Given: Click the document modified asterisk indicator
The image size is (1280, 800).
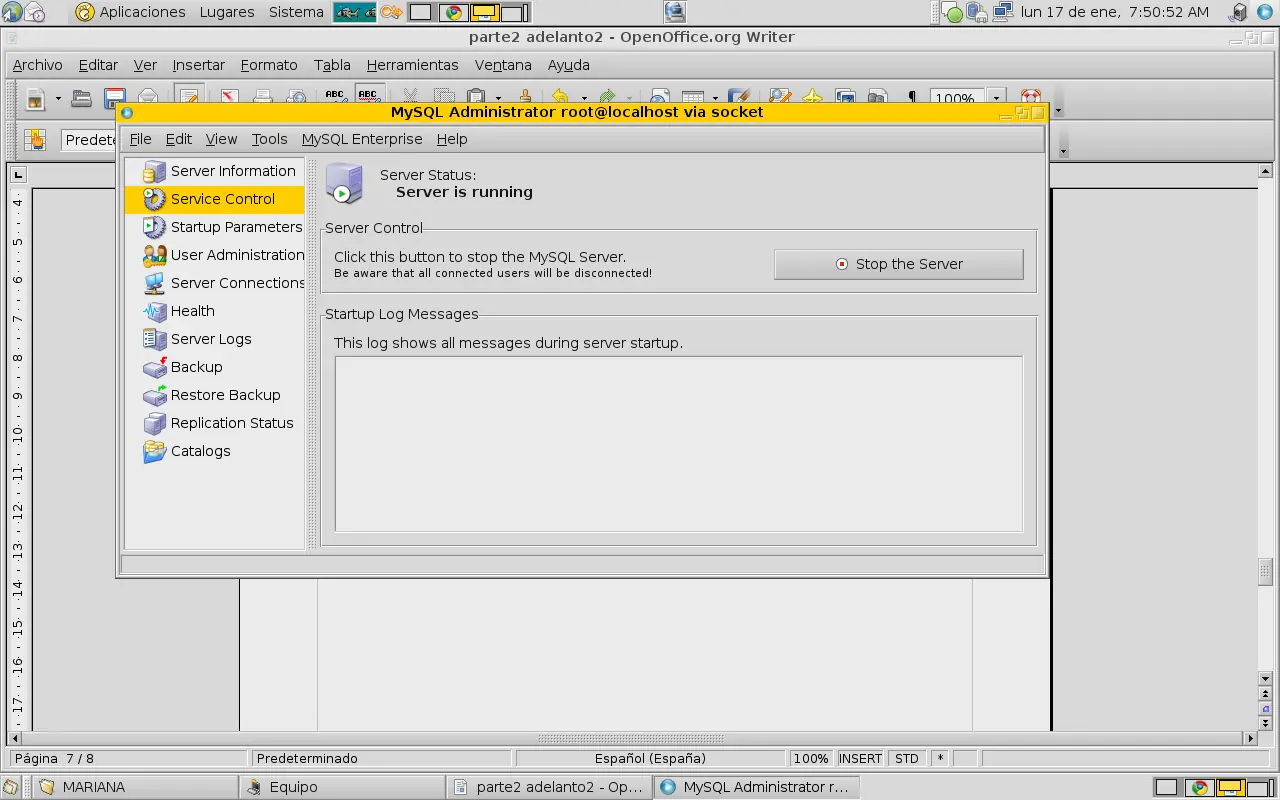Looking at the screenshot, I should (x=940, y=759).
